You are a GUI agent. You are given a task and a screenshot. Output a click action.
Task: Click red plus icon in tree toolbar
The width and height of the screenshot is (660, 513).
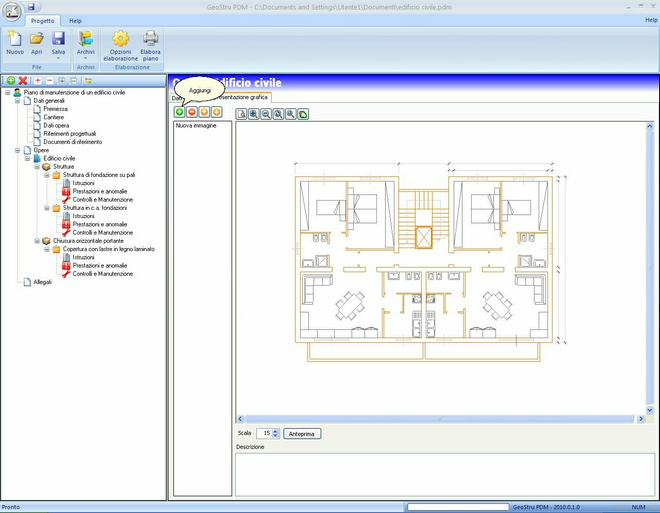point(38,80)
